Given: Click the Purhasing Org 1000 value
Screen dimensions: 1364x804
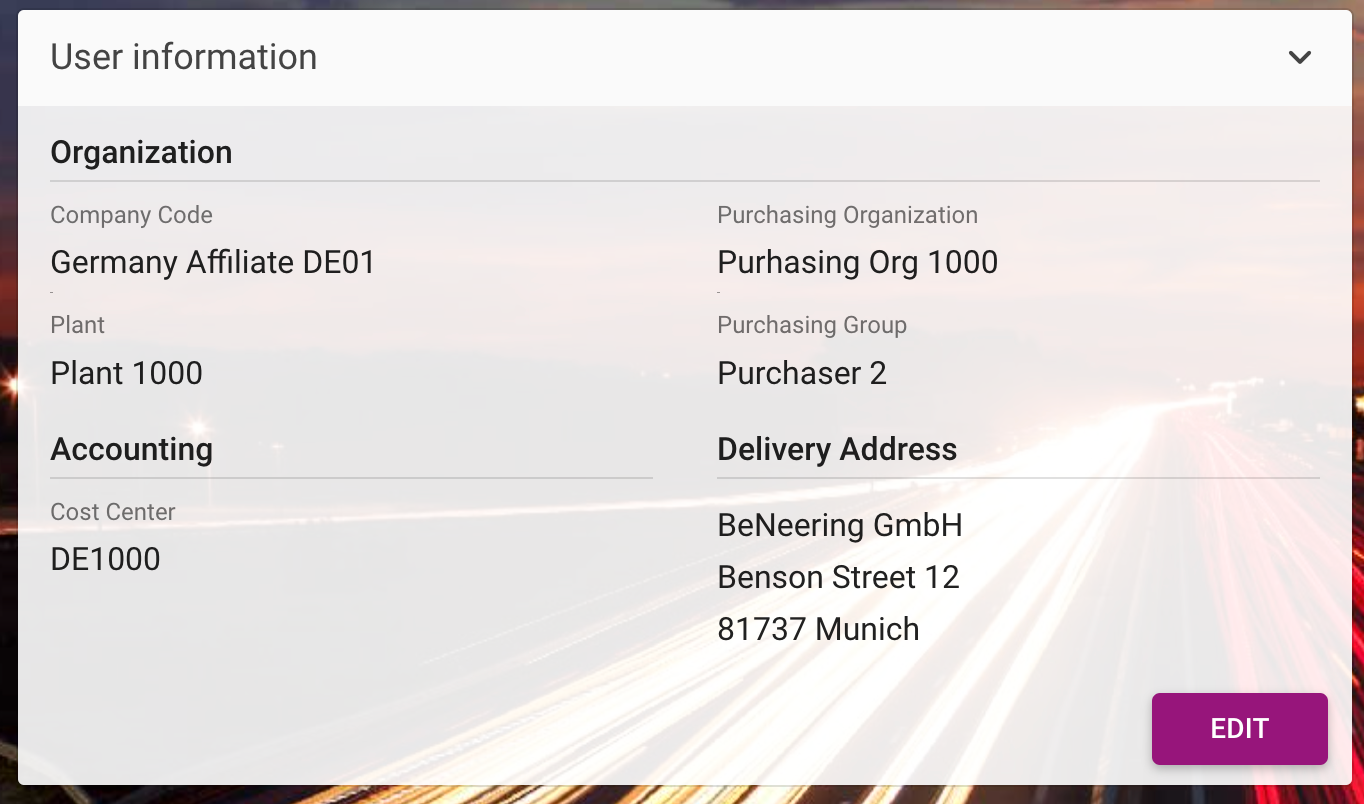Looking at the screenshot, I should coord(857,263).
